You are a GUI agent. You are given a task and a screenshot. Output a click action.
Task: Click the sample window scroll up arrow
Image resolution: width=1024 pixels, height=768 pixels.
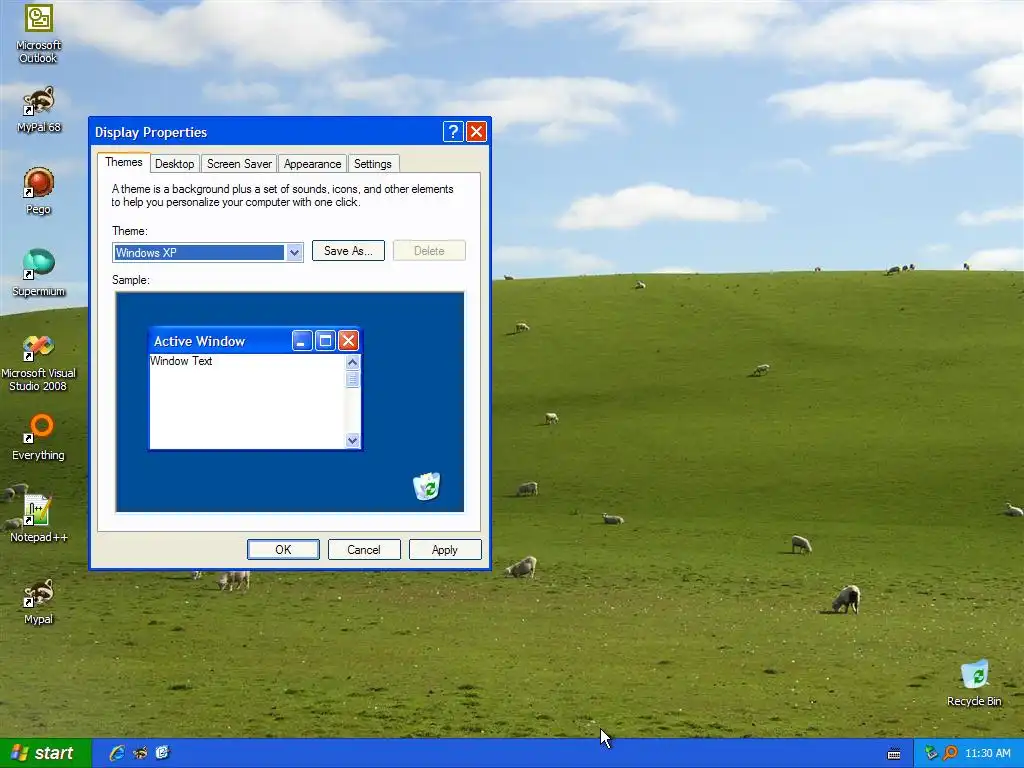(x=353, y=362)
